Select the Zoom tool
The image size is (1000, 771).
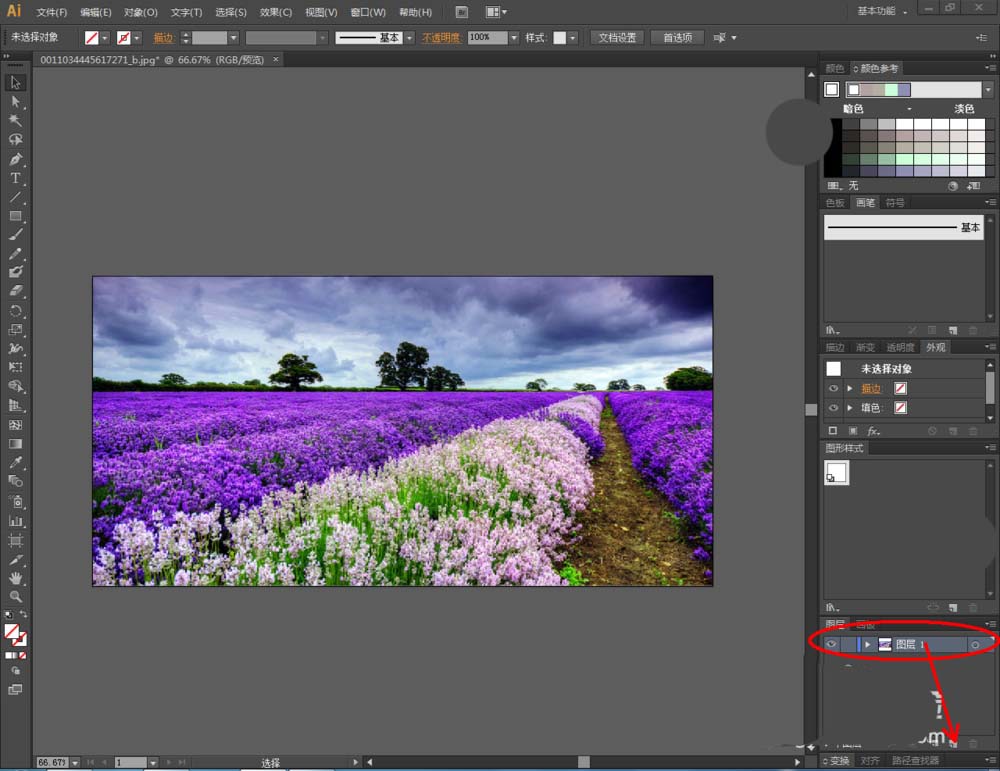[x=15, y=597]
